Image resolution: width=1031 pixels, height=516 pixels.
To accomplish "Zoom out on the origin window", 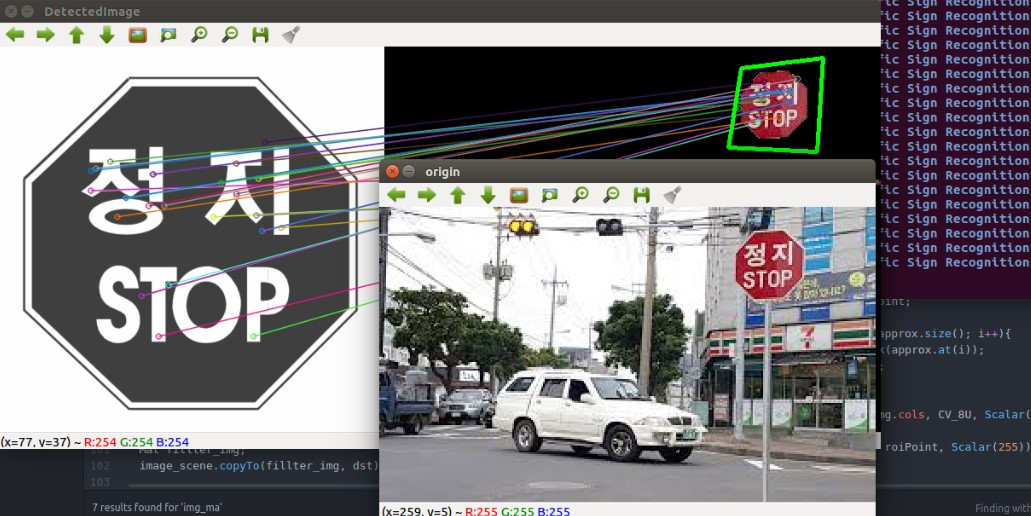I will (611, 195).
